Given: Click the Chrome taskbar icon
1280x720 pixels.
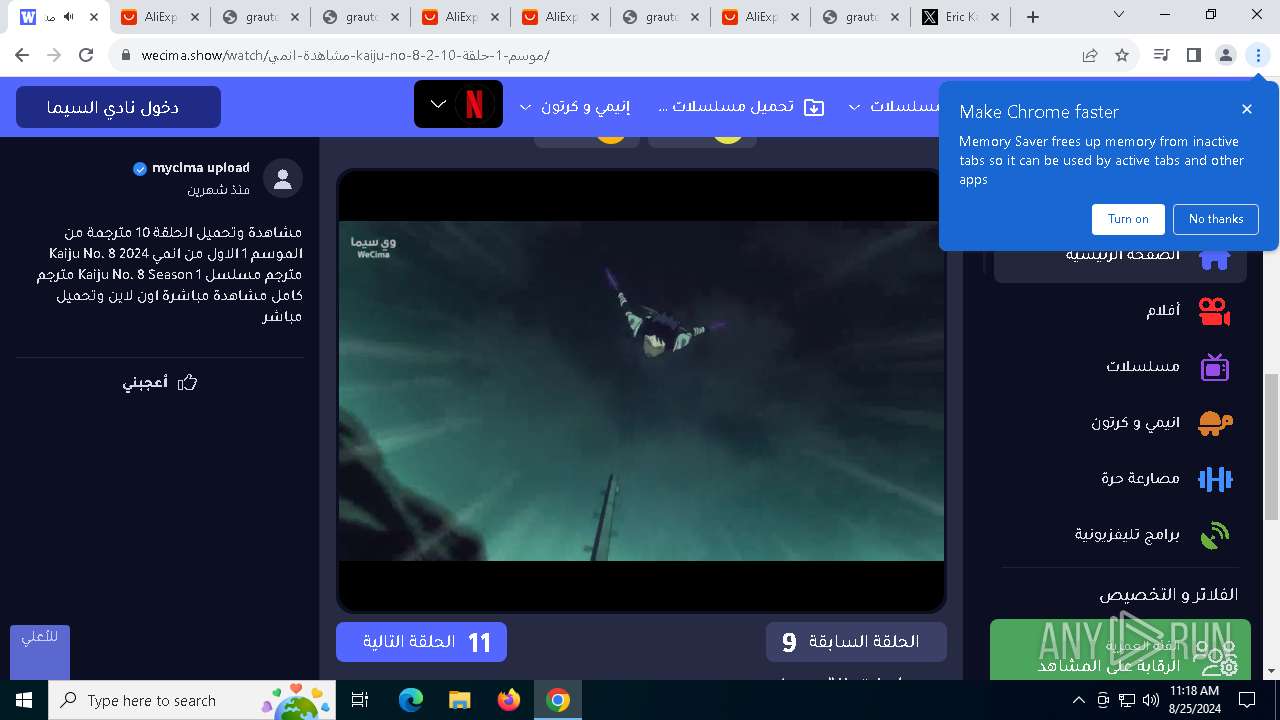Looking at the screenshot, I should click(558, 700).
